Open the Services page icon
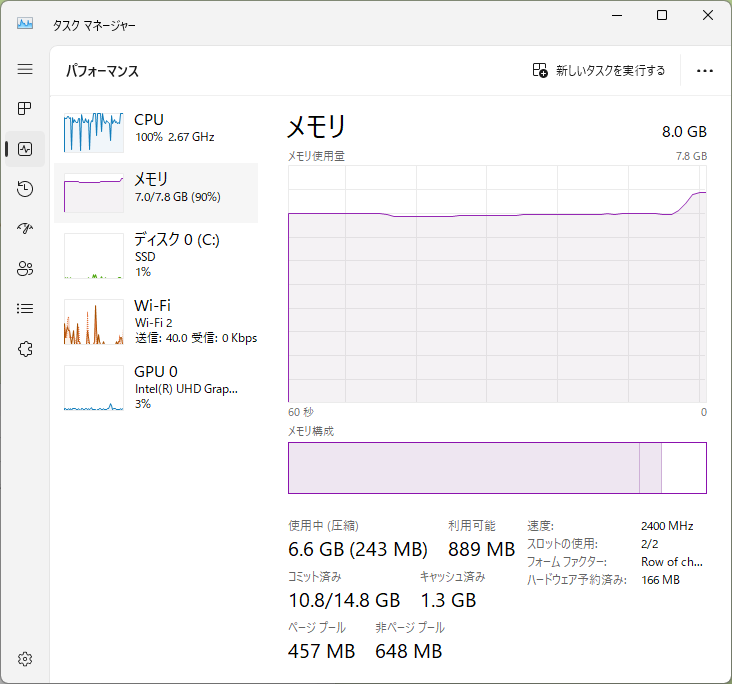Viewport: 732px width, 684px height. [25, 349]
